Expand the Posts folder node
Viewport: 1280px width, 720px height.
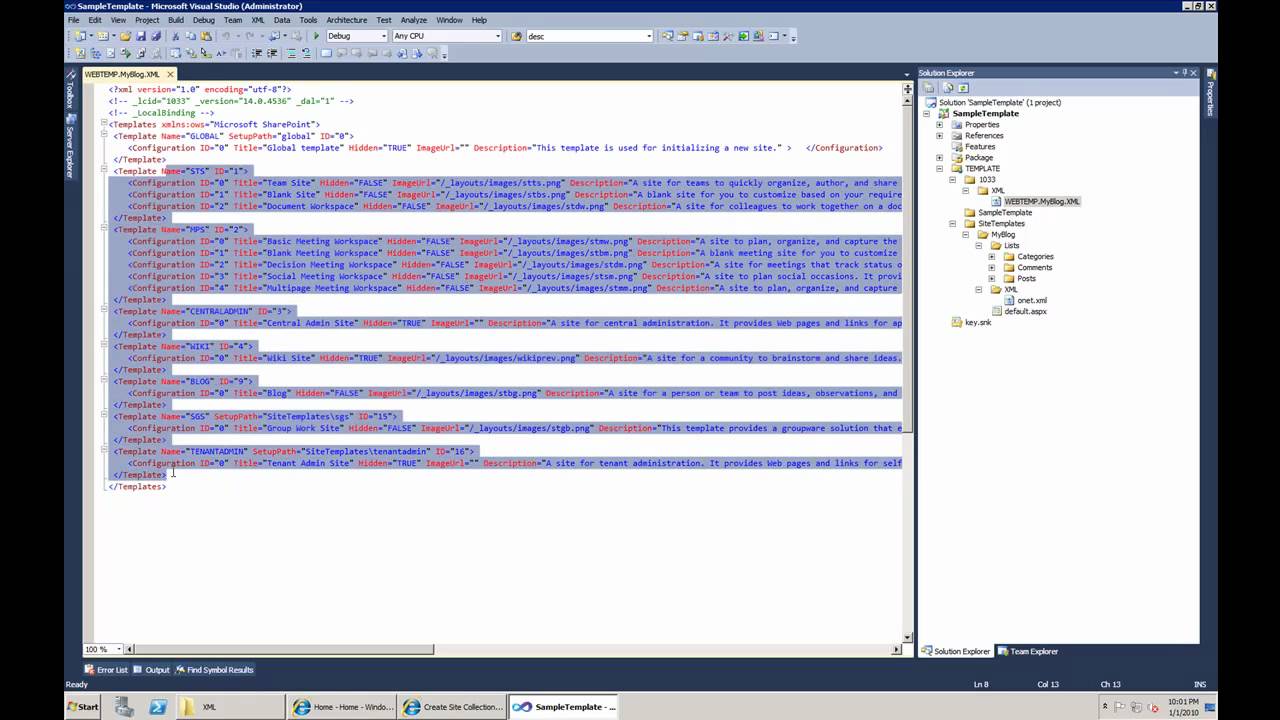(x=992, y=279)
